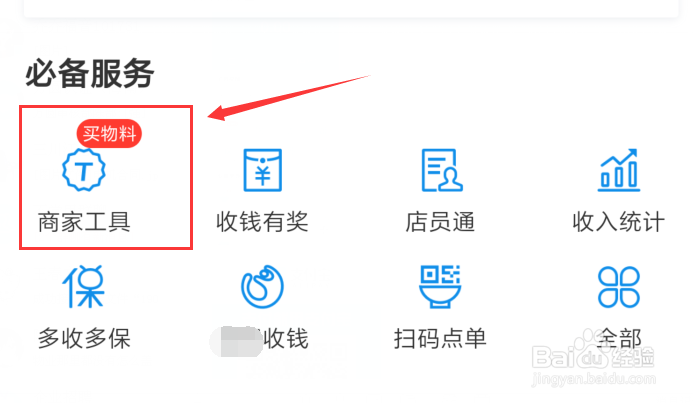The width and height of the screenshot is (693, 403).
Task: Open the 扫码点单 QR bowl icon
Action: [440, 287]
